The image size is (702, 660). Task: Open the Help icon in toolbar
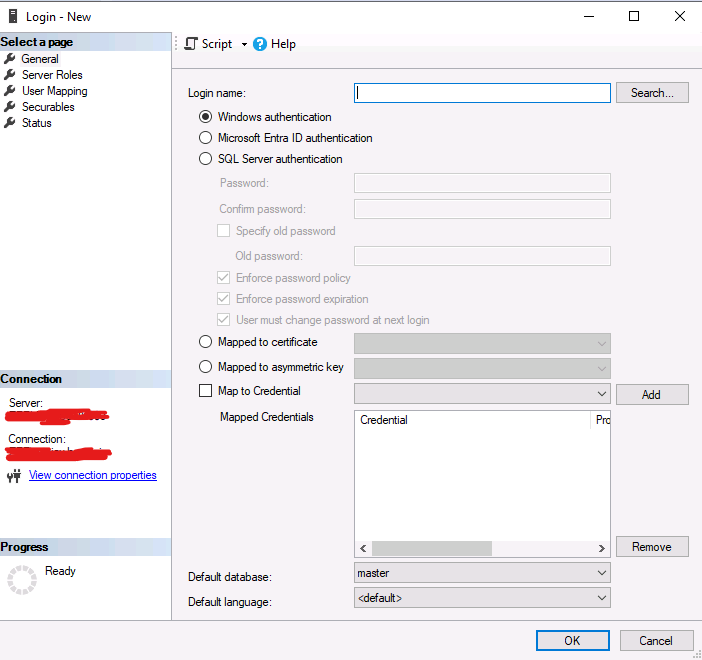pos(260,44)
